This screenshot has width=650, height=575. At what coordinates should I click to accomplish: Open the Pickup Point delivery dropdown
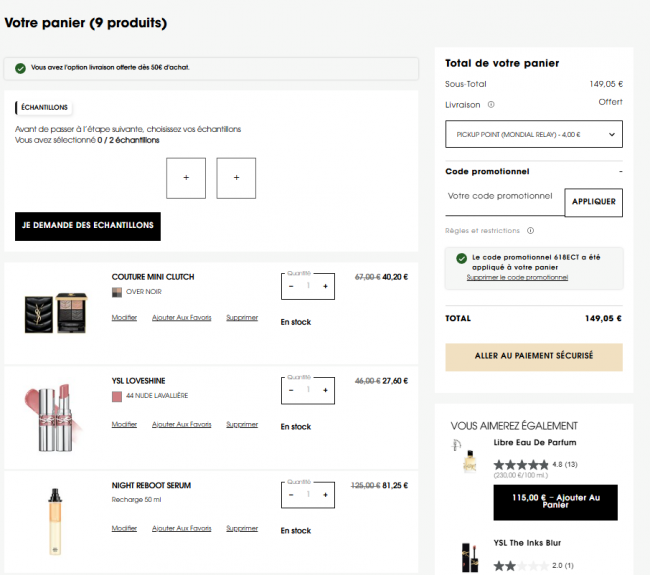pos(534,134)
